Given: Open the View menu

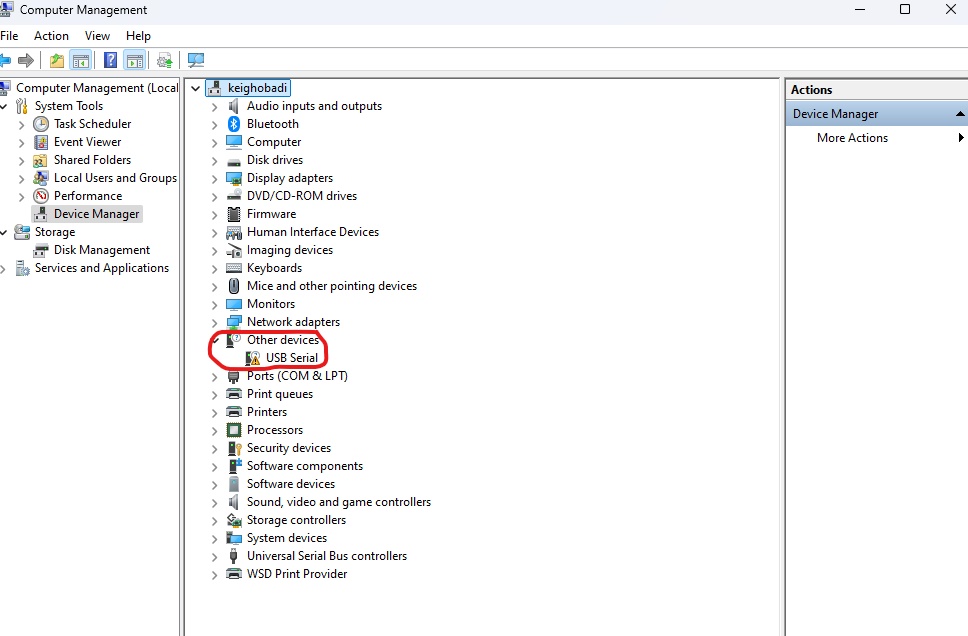Looking at the screenshot, I should [97, 36].
